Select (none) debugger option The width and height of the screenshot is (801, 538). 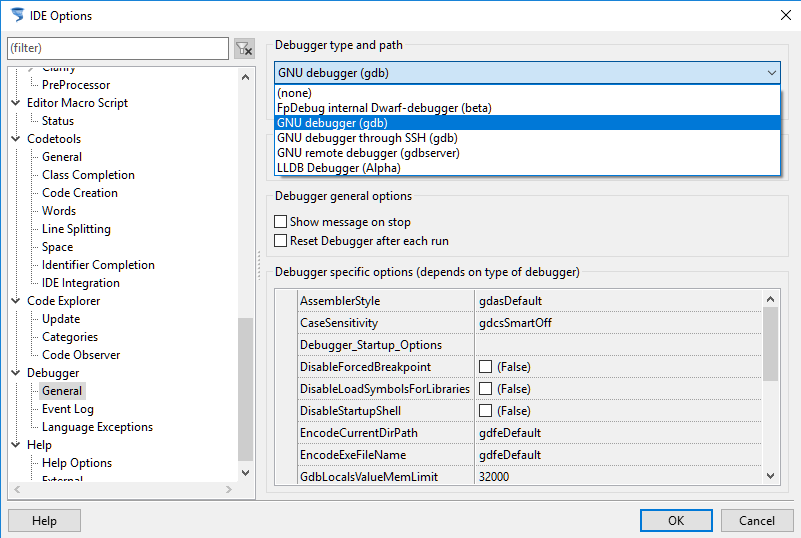pyautogui.click(x=527, y=93)
